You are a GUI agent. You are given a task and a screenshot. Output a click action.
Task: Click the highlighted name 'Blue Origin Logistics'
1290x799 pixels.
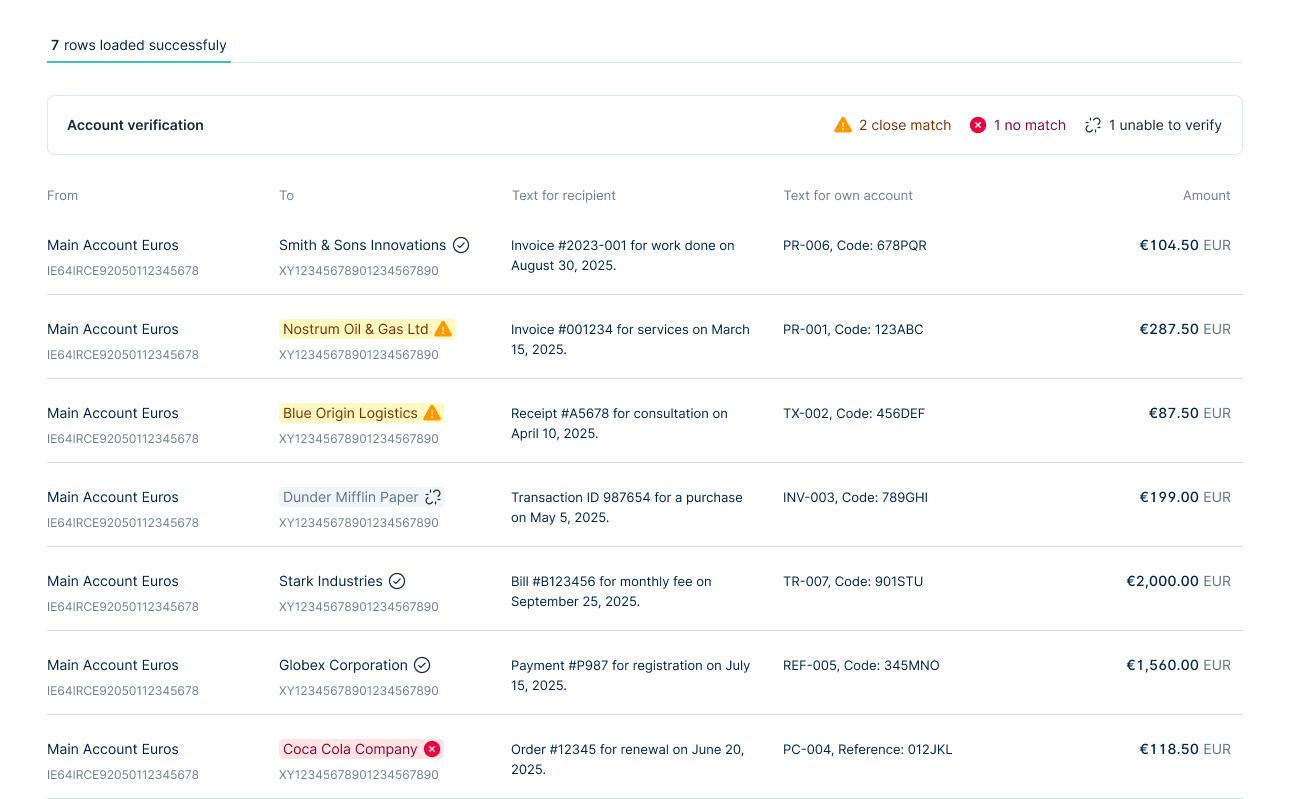(x=350, y=413)
